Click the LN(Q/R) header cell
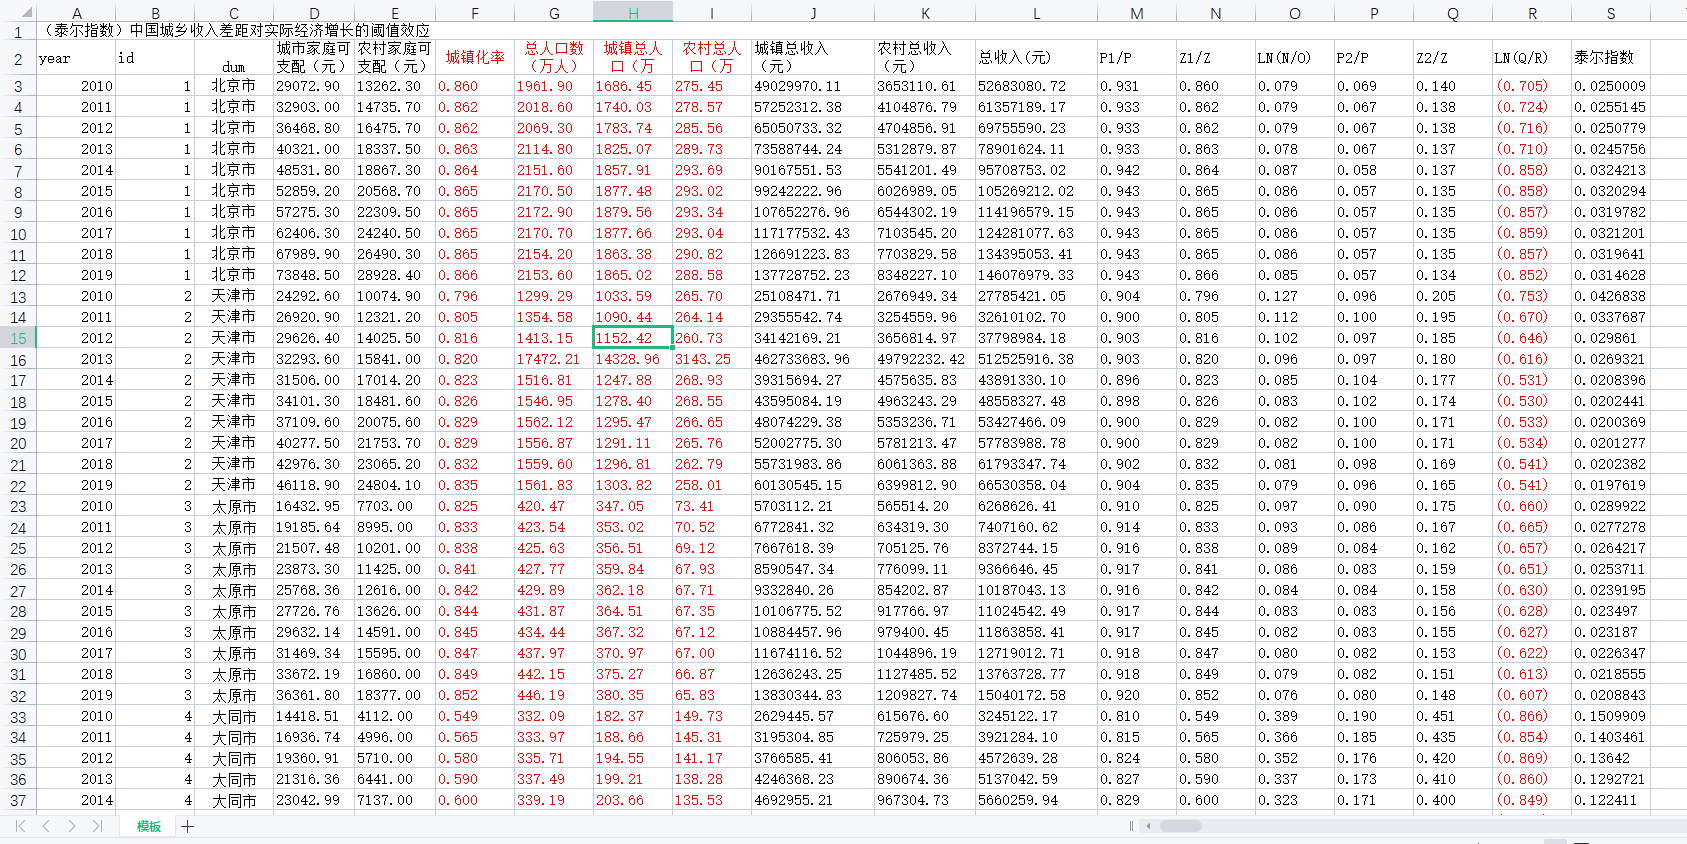This screenshot has height=844, width=1687. pos(1532,58)
